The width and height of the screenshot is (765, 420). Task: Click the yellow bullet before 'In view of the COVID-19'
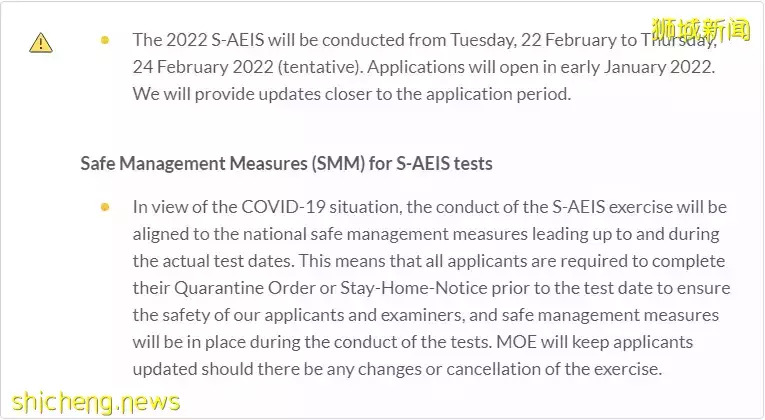pos(105,207)
